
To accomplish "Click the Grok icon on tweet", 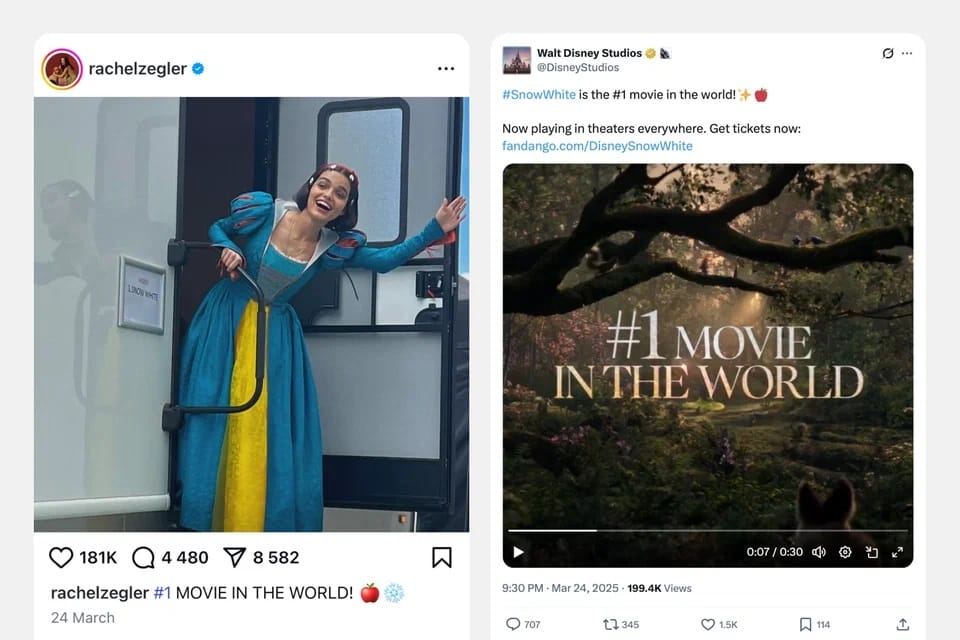I will click(x=887, y=53).
